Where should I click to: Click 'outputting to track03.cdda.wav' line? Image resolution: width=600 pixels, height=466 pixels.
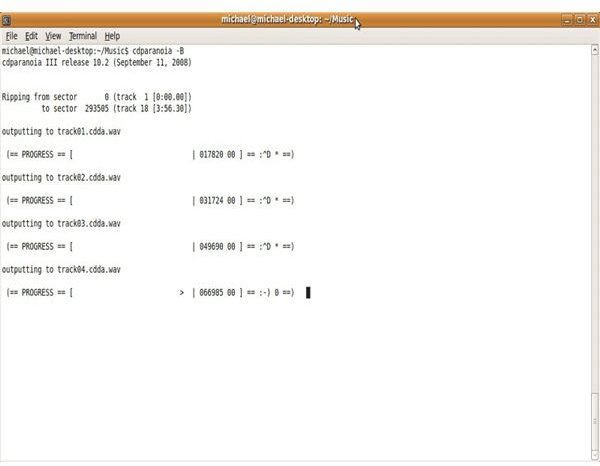(x=61, y=223)
